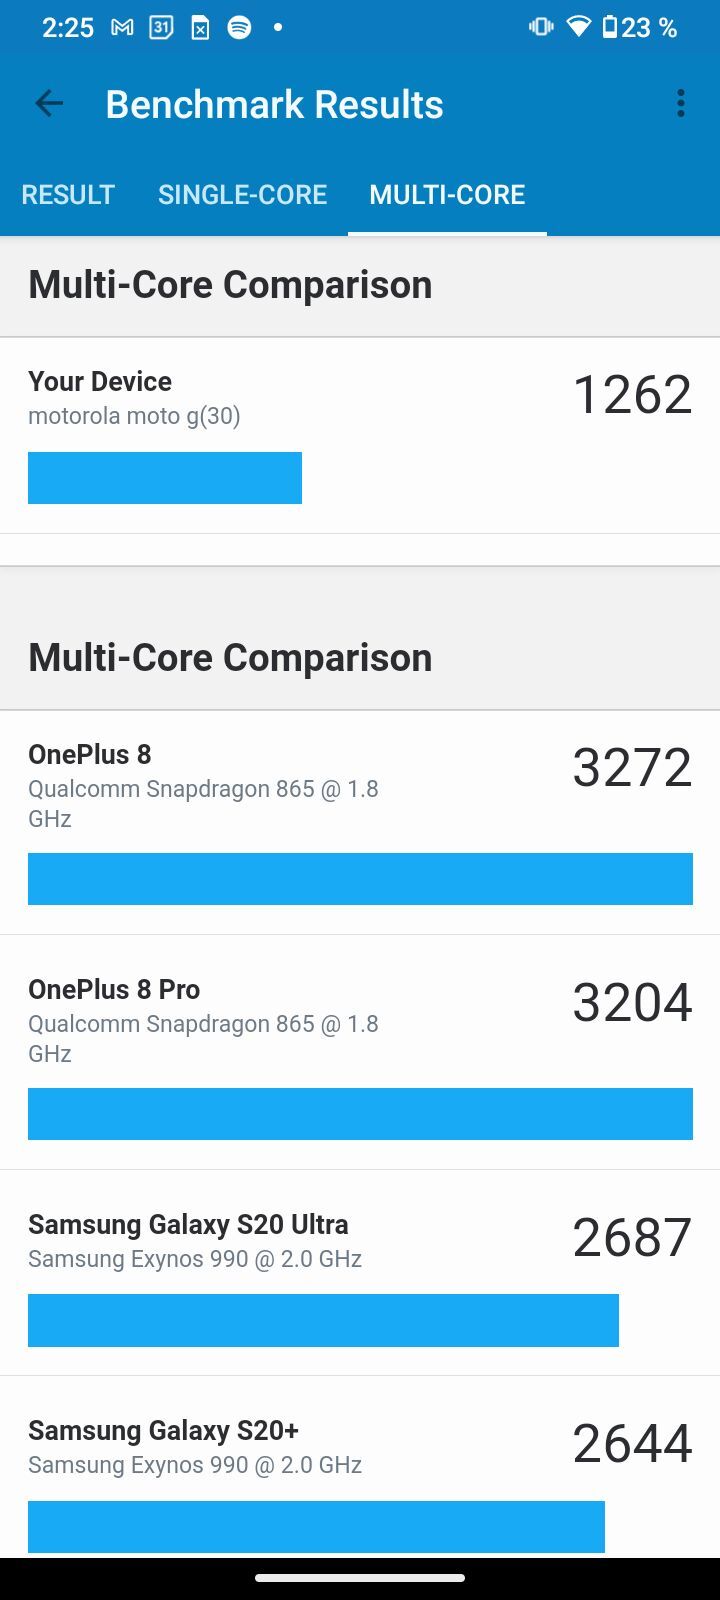Tap the back arrow icon
The image size is (720, 1600).
[48, 103]
